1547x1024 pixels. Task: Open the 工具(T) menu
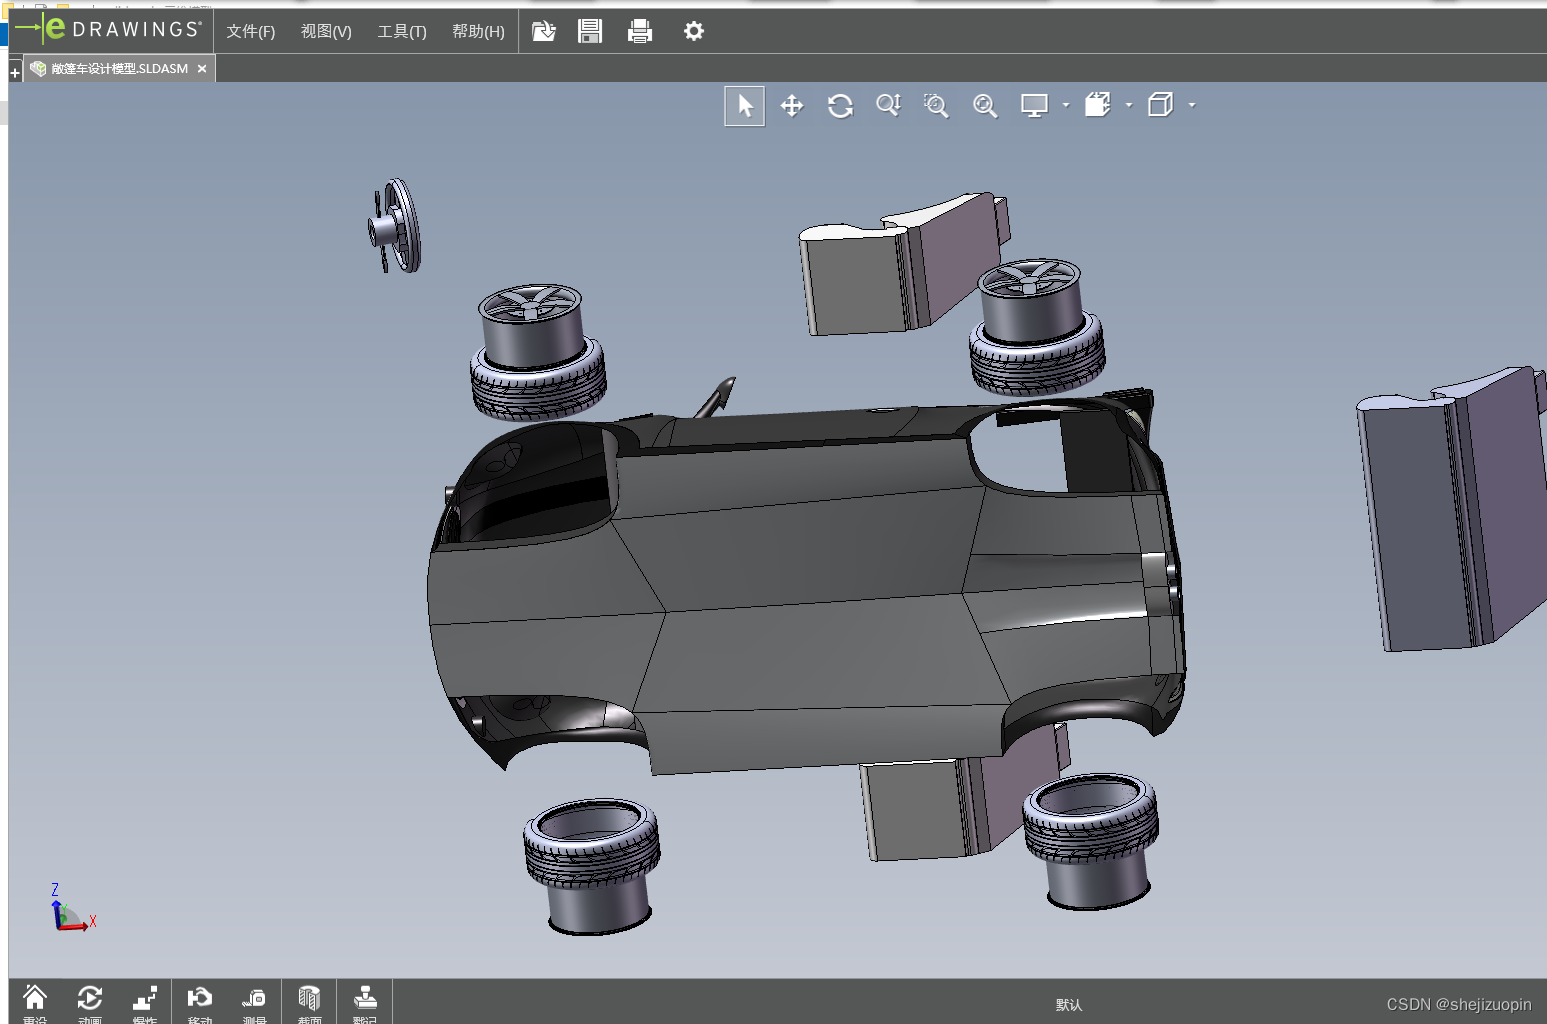(402, 32)
